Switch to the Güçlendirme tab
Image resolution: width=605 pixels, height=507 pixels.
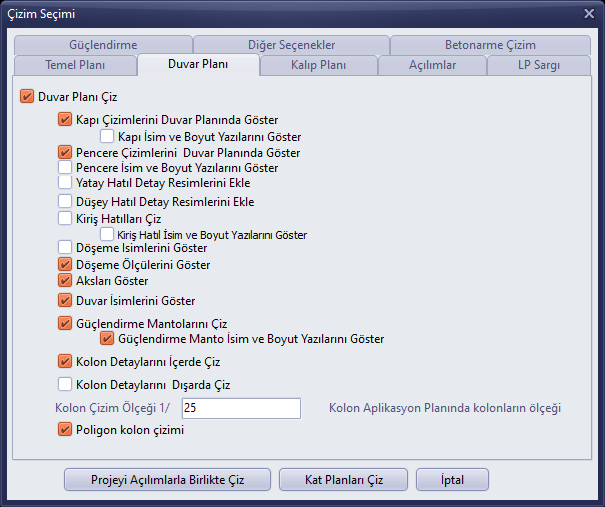point(103,45)
